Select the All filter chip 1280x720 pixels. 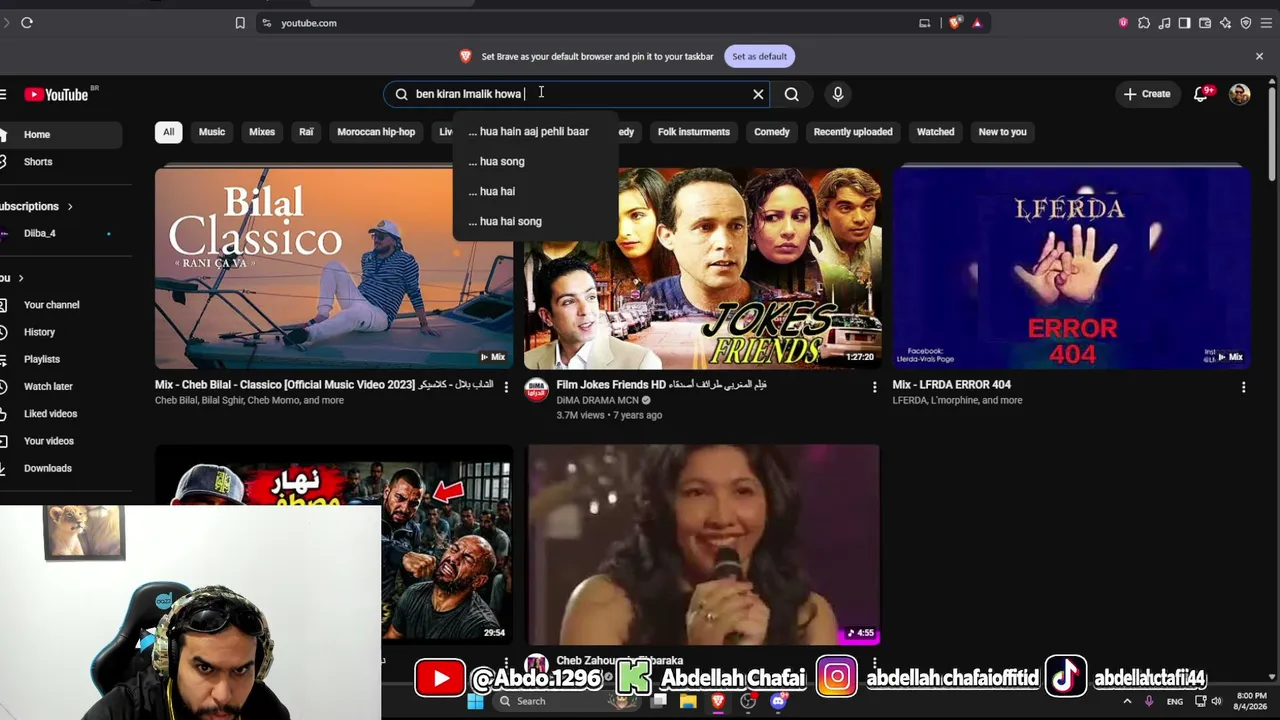pos(168,132)
